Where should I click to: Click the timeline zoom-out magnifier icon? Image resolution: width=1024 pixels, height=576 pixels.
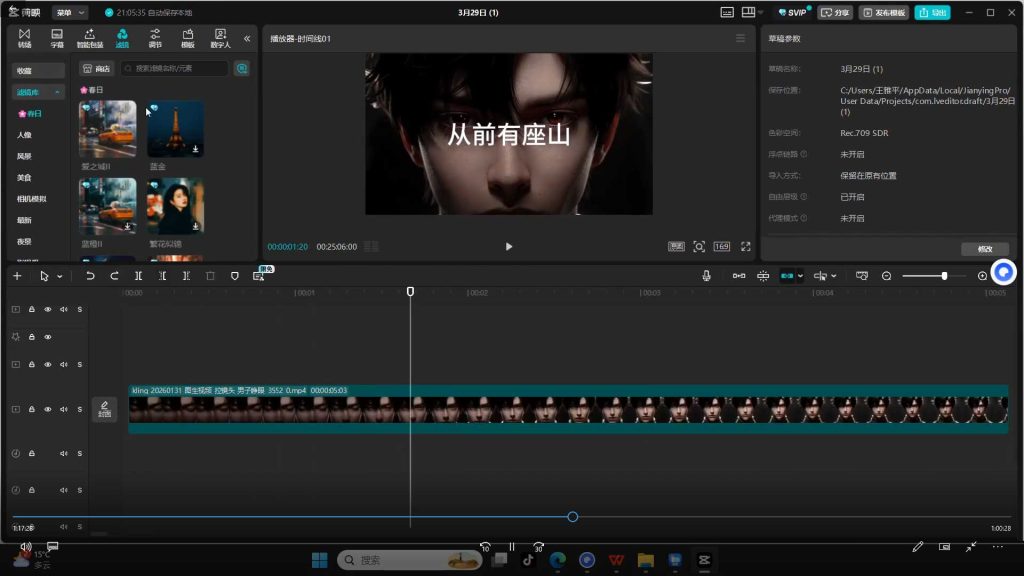pyautogui.click(x=886, y=276)
